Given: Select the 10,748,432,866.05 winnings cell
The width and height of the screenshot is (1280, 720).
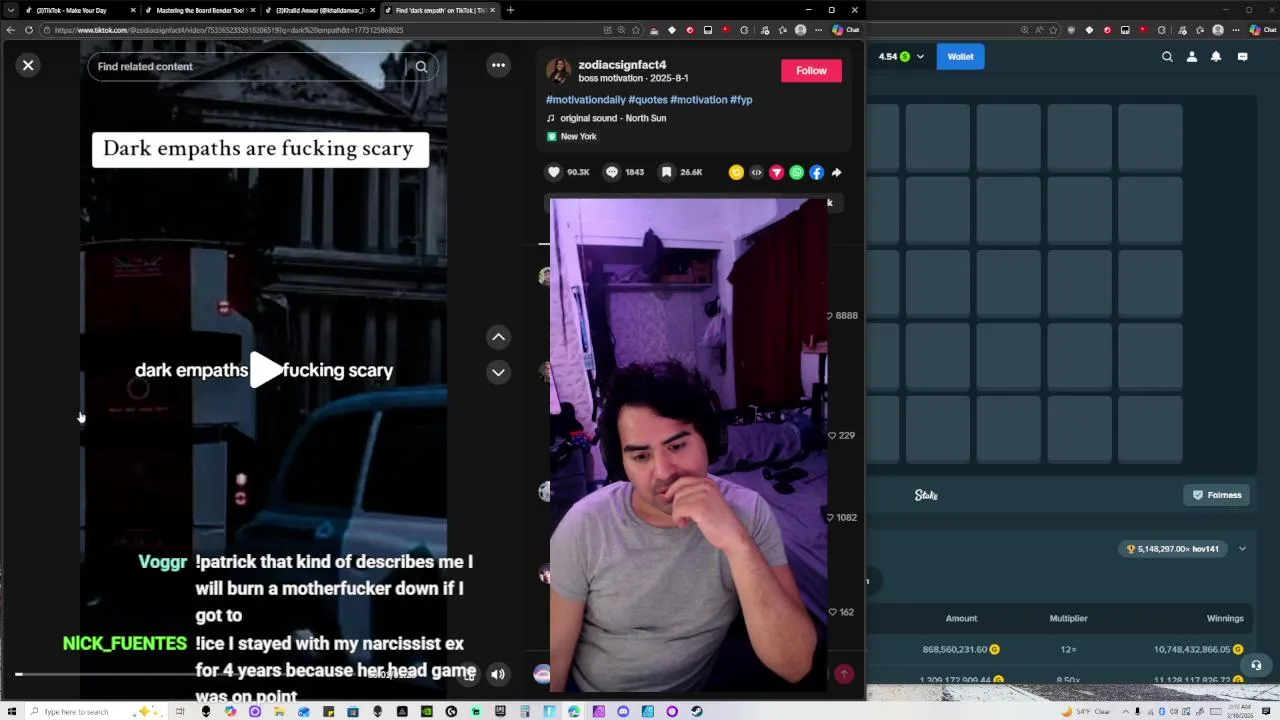Looking at the screenshot, I should click(x=1198, y=650).
